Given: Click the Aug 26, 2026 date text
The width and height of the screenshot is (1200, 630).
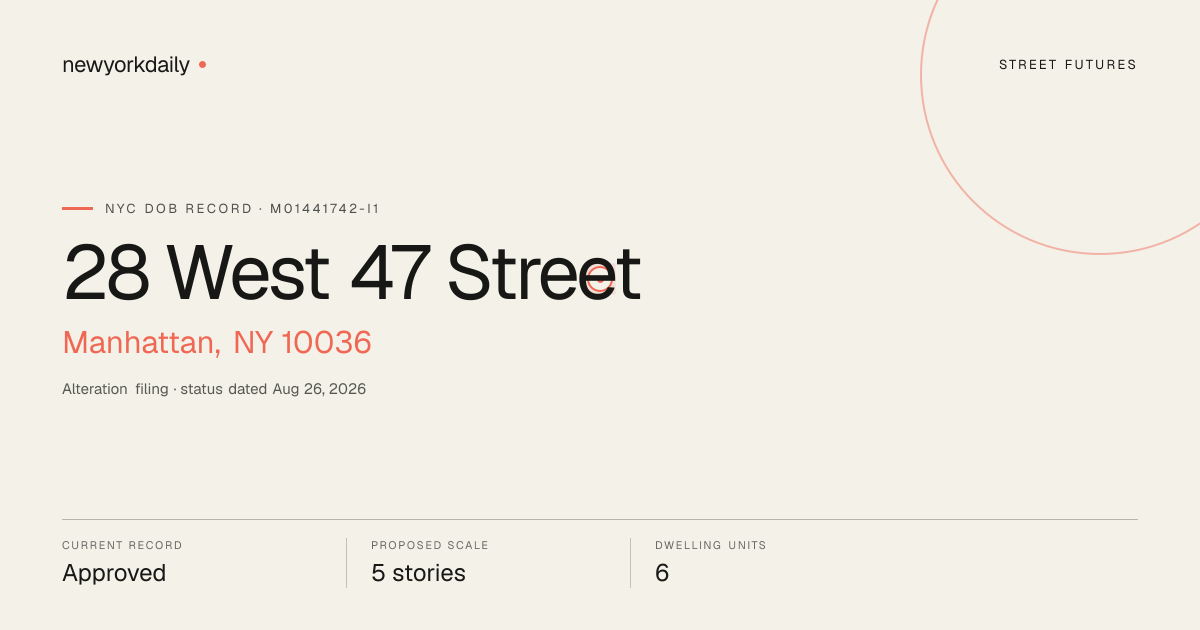Looking at the screenshot, I should (x=319, y=389).
